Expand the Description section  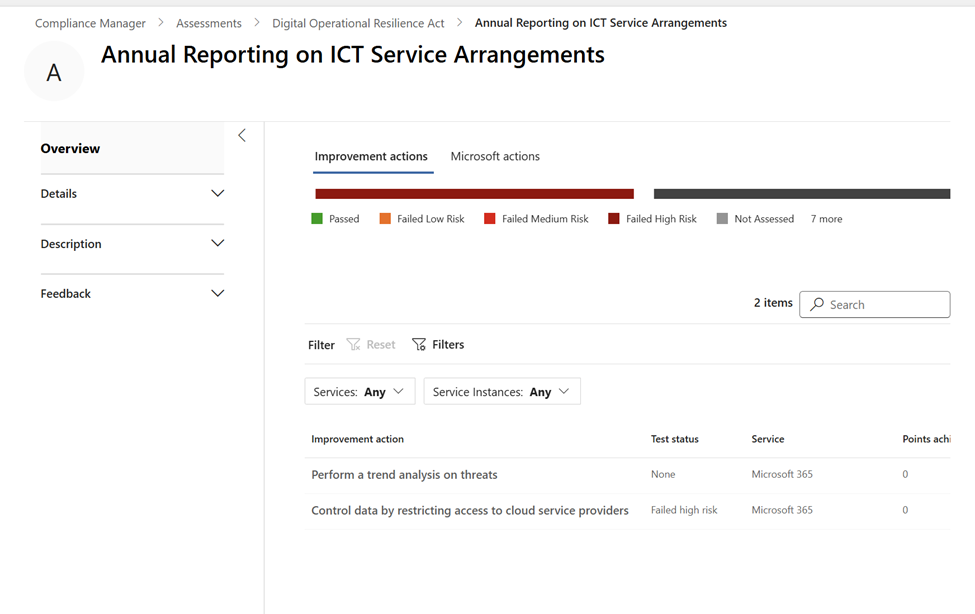pyautogui.click(x=217, y=243)
